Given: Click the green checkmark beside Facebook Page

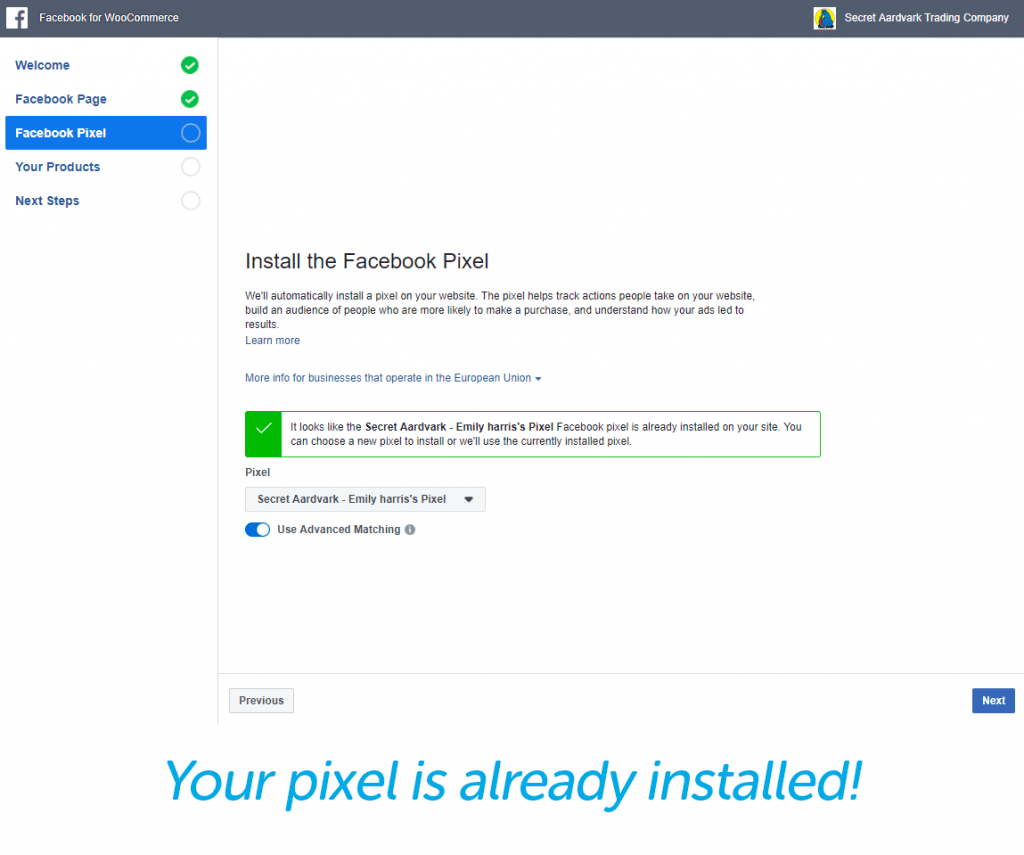Looking at the screenshot, I should (x=190, y=99).
